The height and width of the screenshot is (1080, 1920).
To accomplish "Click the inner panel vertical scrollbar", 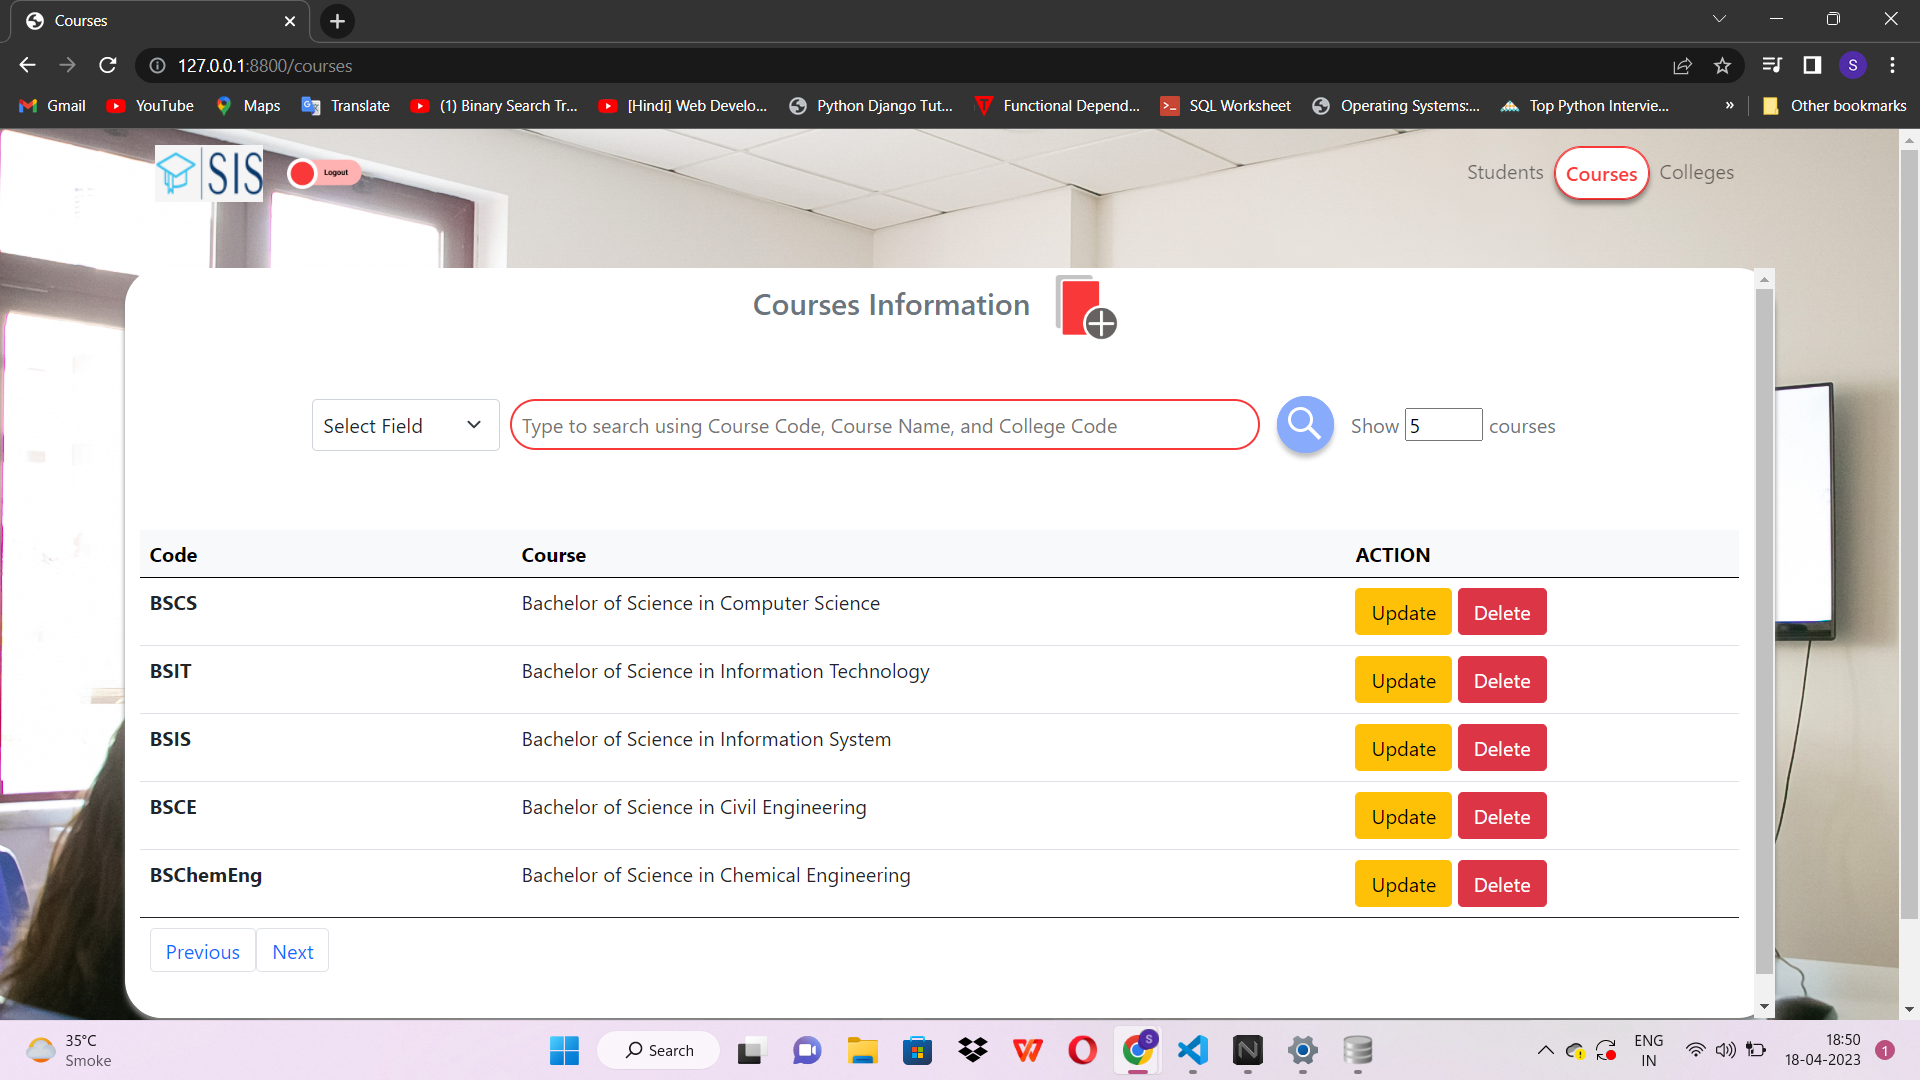I will pos(1764,630).
